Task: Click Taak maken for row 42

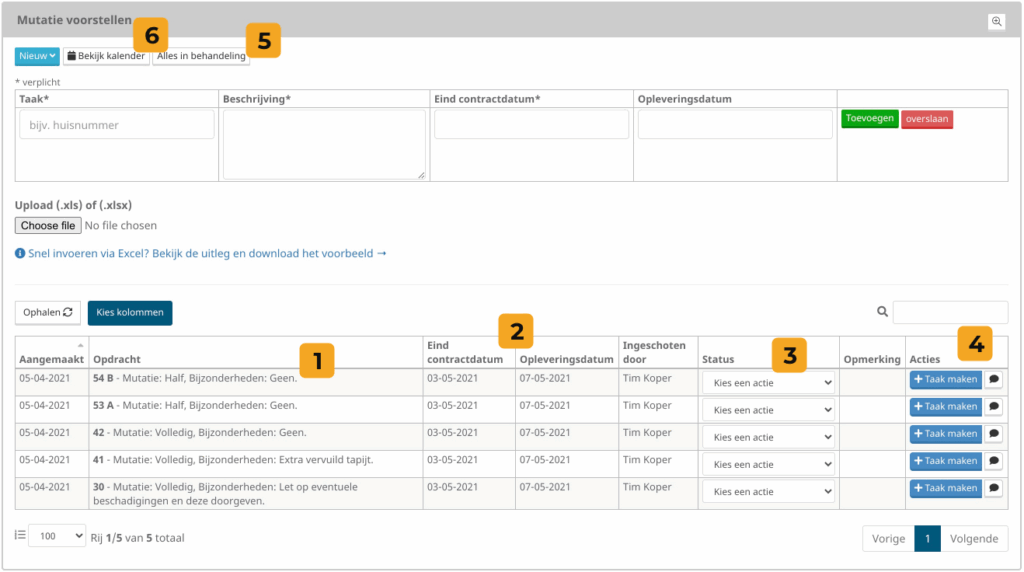Action: click(x=945, y=434)
